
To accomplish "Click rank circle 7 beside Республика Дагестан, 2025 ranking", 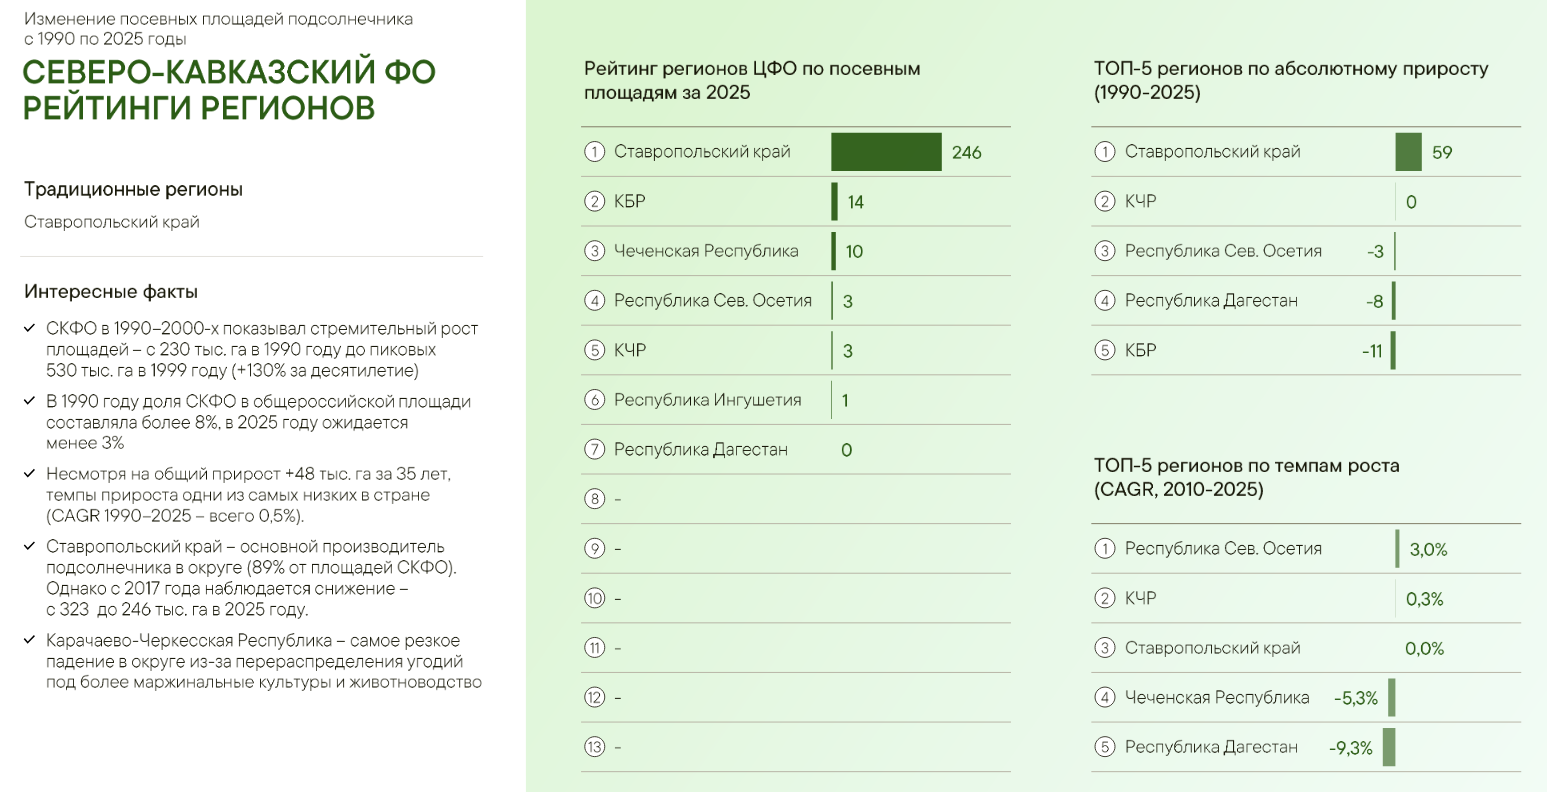I will 595,450.
